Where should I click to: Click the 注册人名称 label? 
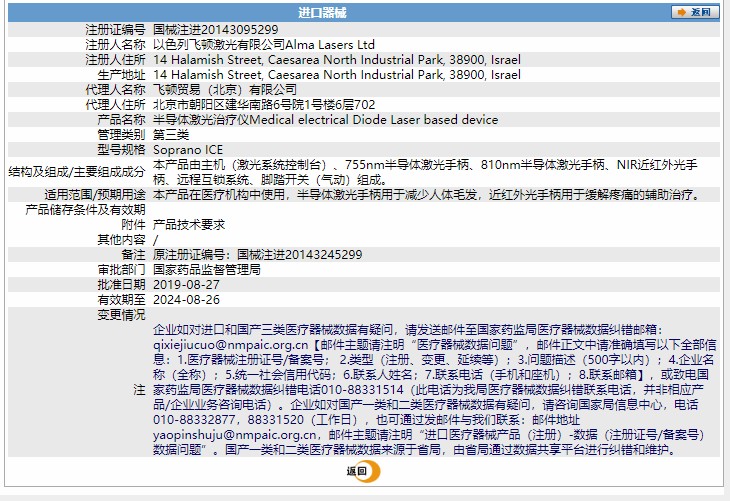(x=115, y=45)
